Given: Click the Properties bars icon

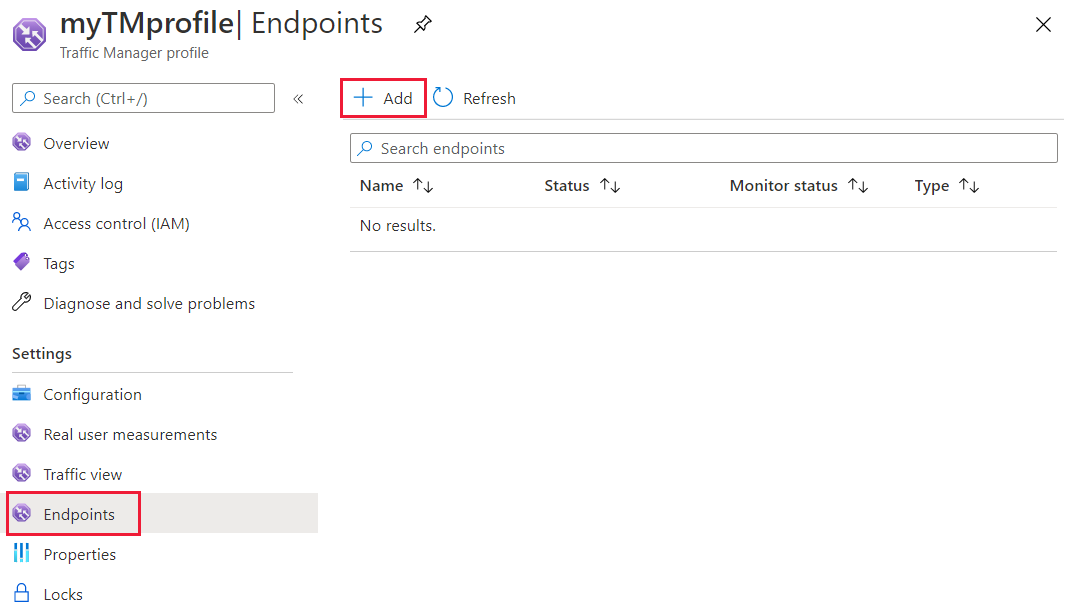Looking at the screenshot, I should (x=22, y=554).
